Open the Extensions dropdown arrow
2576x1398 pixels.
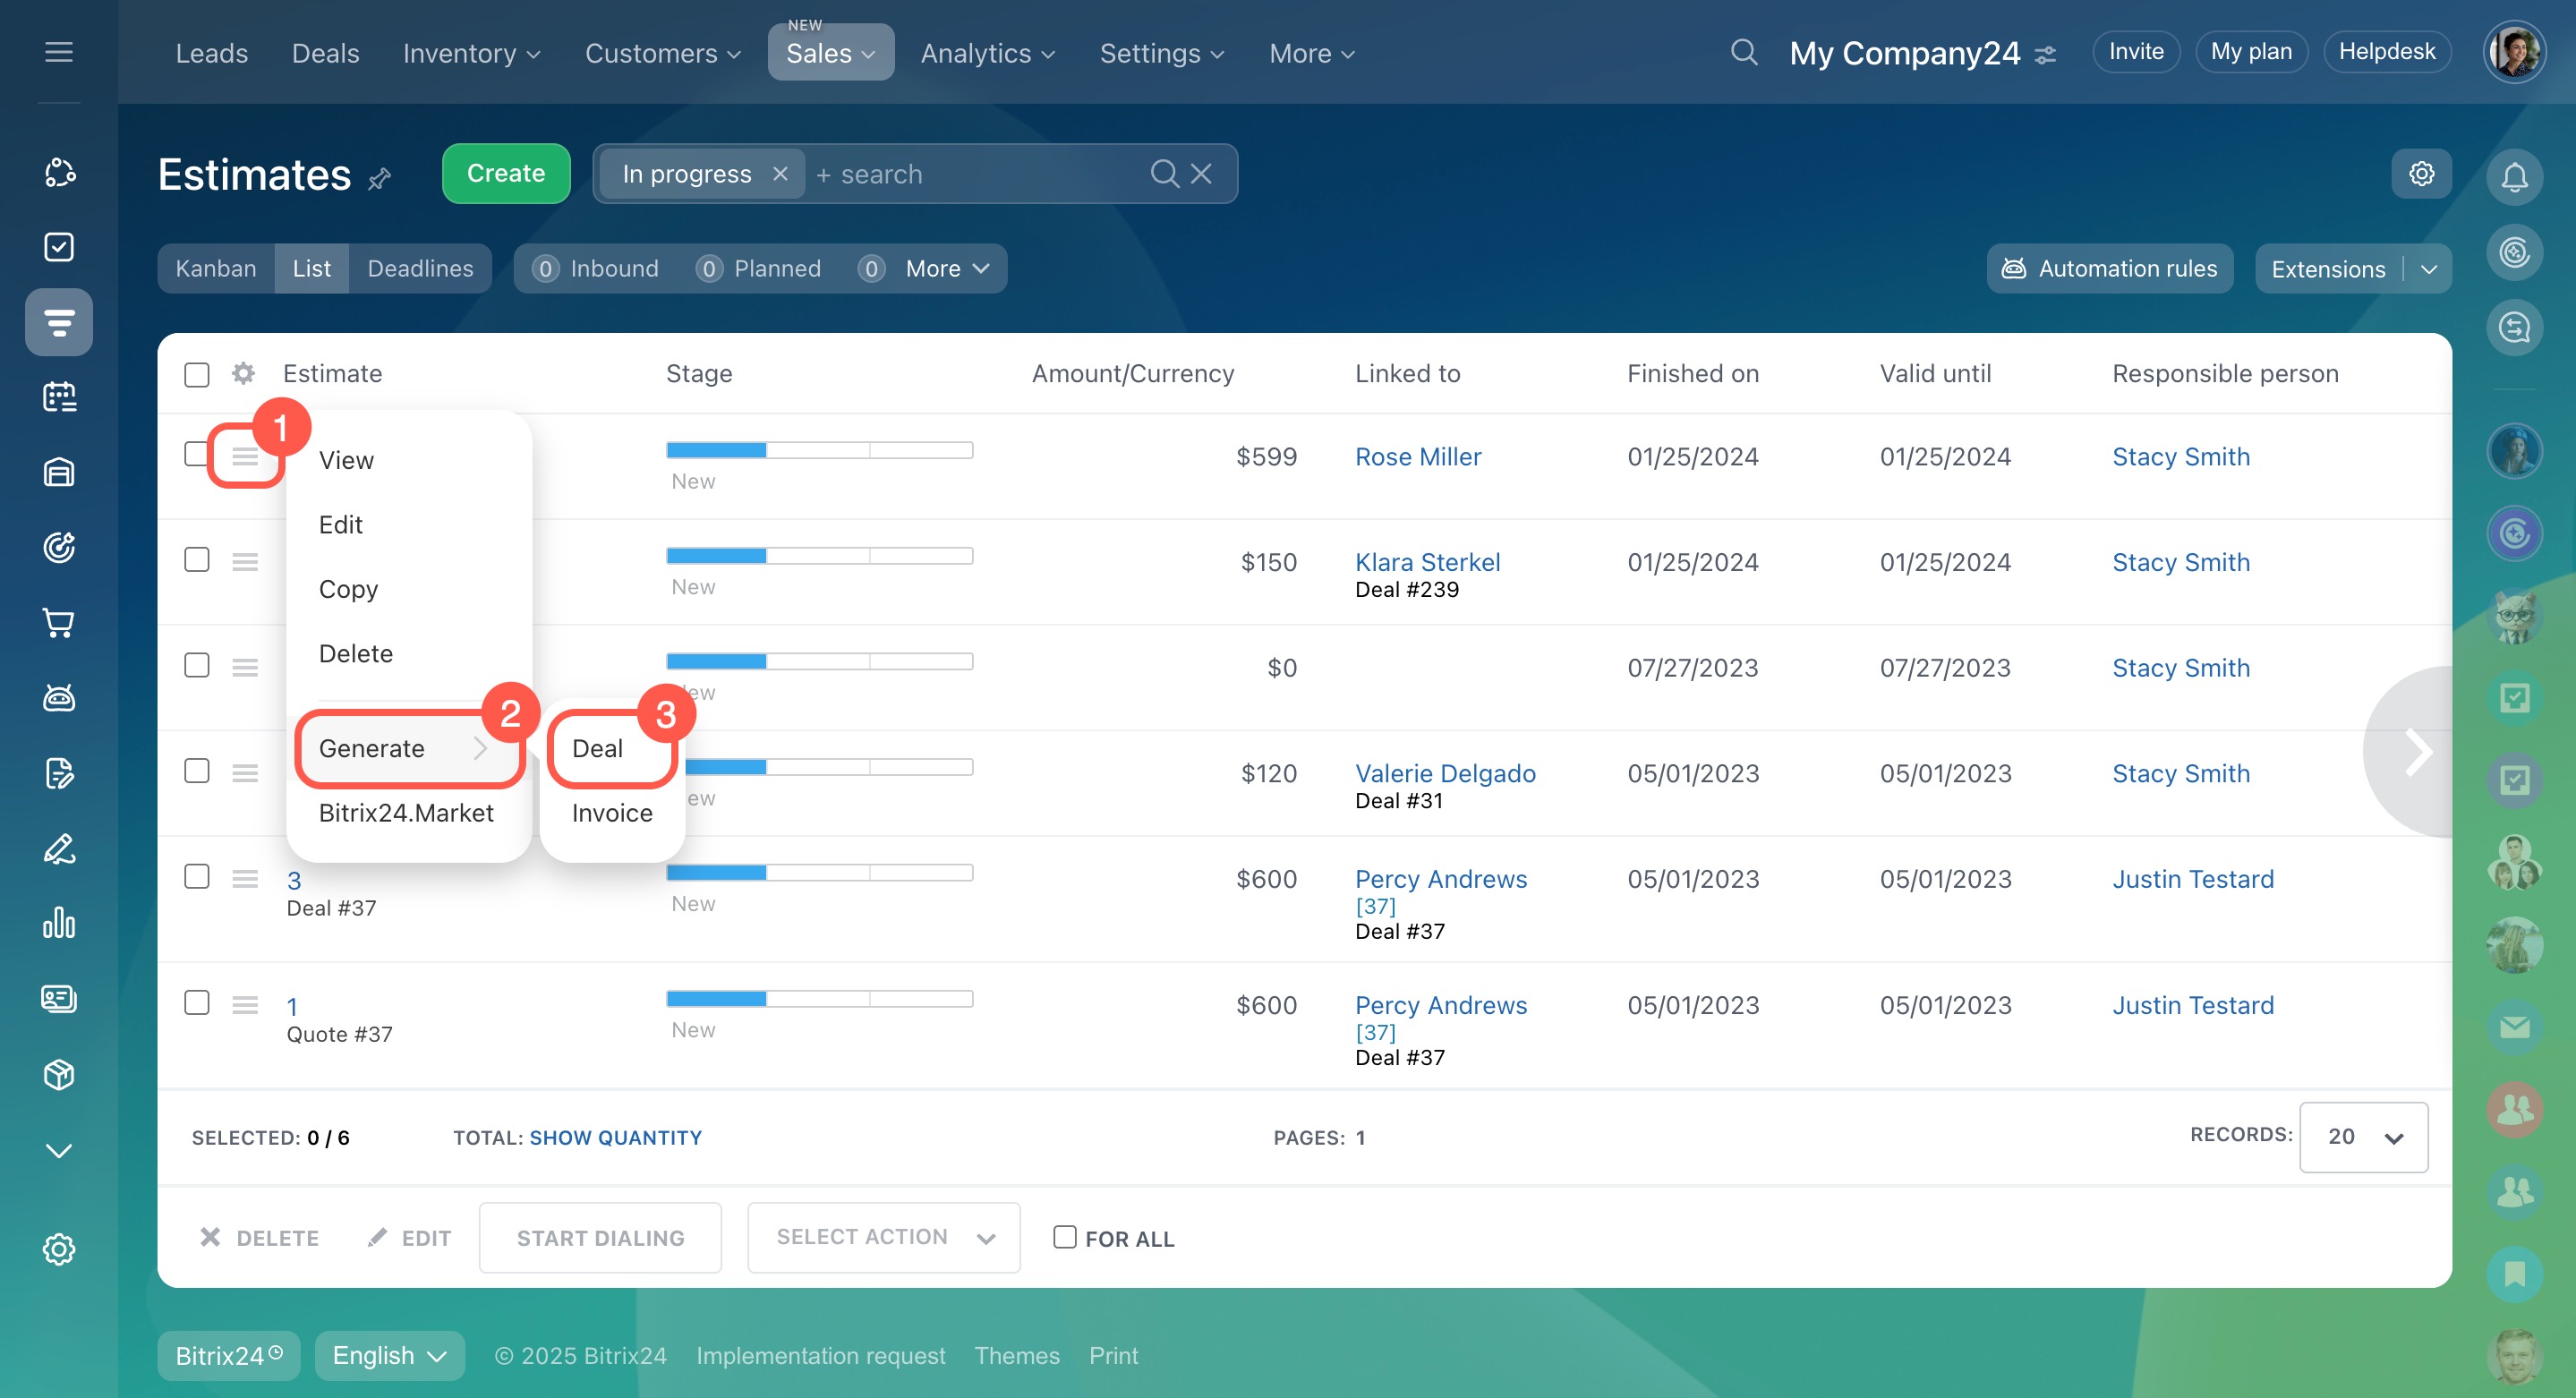(x=2429, y=269)
